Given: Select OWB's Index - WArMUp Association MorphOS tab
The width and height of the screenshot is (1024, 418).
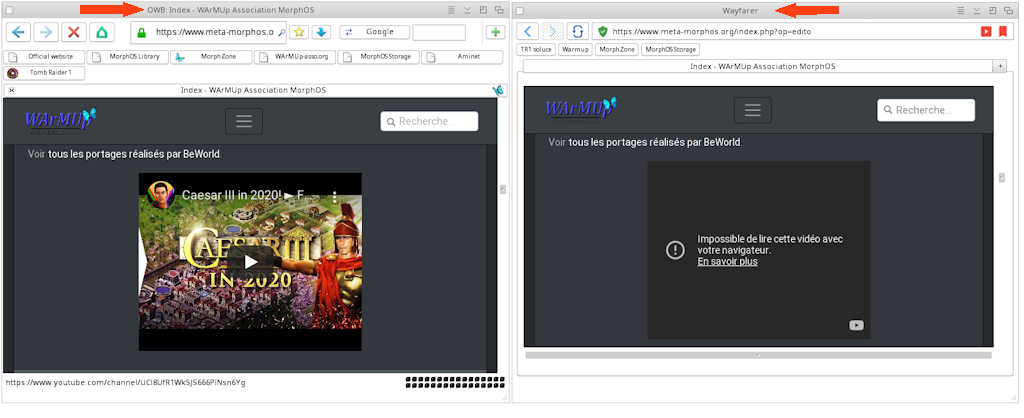Looking at the screenshot, I should 253,91.
